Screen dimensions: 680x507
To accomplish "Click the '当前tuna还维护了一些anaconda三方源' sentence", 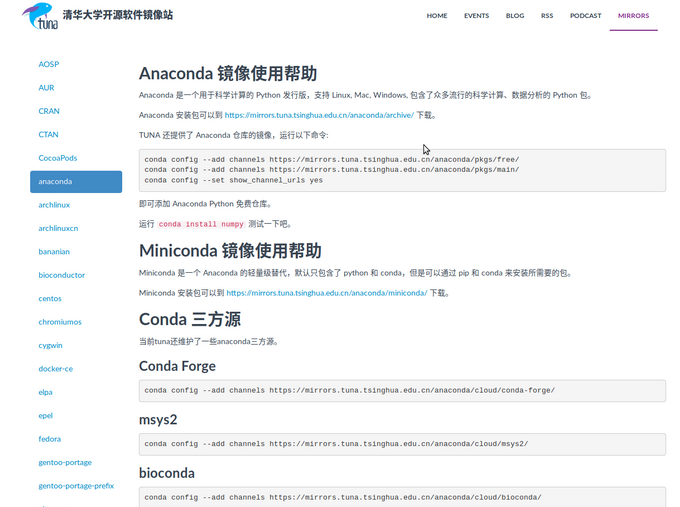I will pyautogui.click(x=208, y=342).
